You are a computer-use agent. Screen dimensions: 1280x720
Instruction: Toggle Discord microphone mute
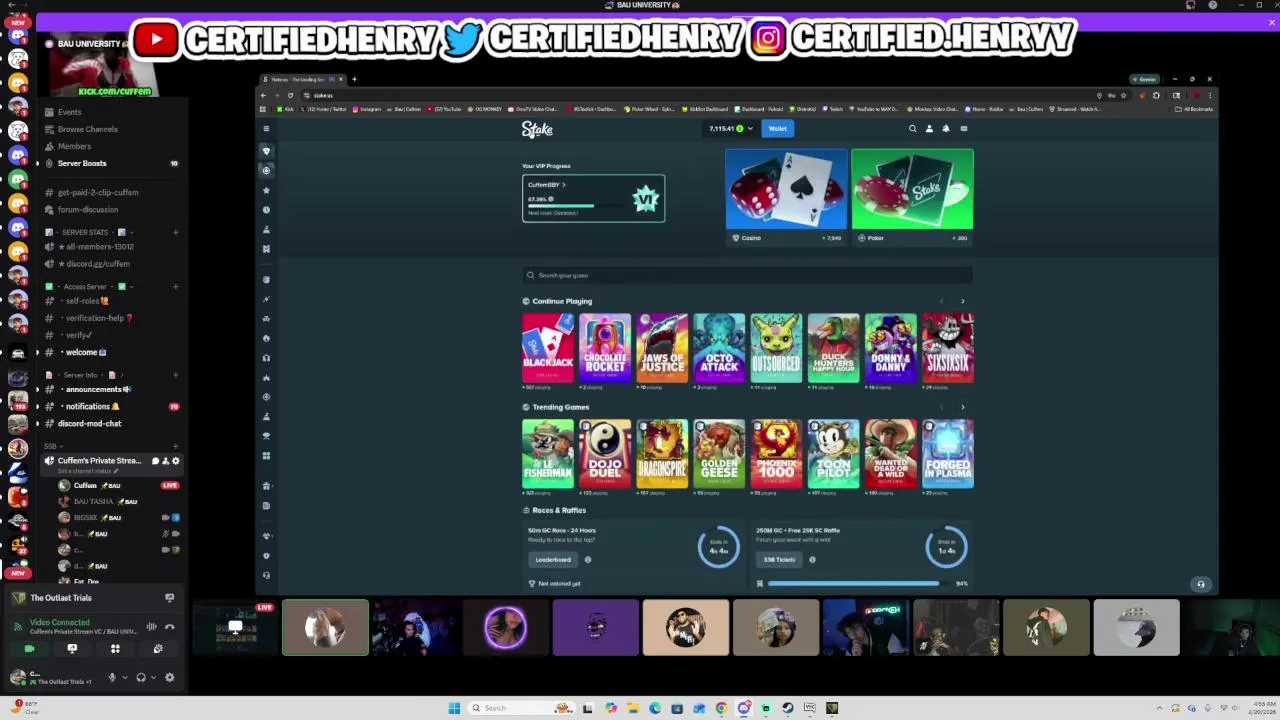point(112,677)
